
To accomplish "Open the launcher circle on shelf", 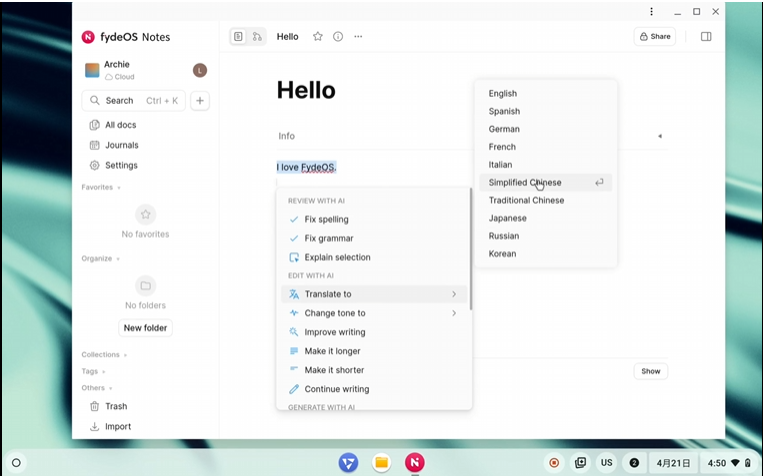I will pos(16,463).
